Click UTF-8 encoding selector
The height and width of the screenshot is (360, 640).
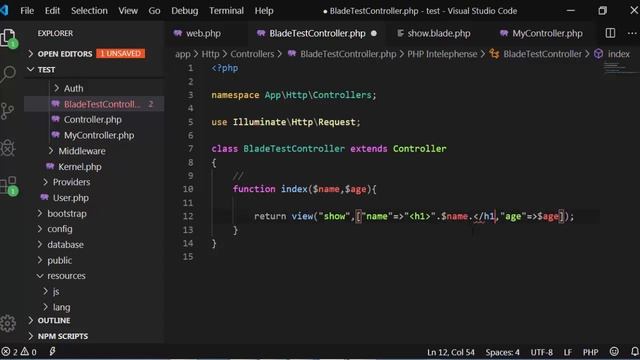(541, 352)
